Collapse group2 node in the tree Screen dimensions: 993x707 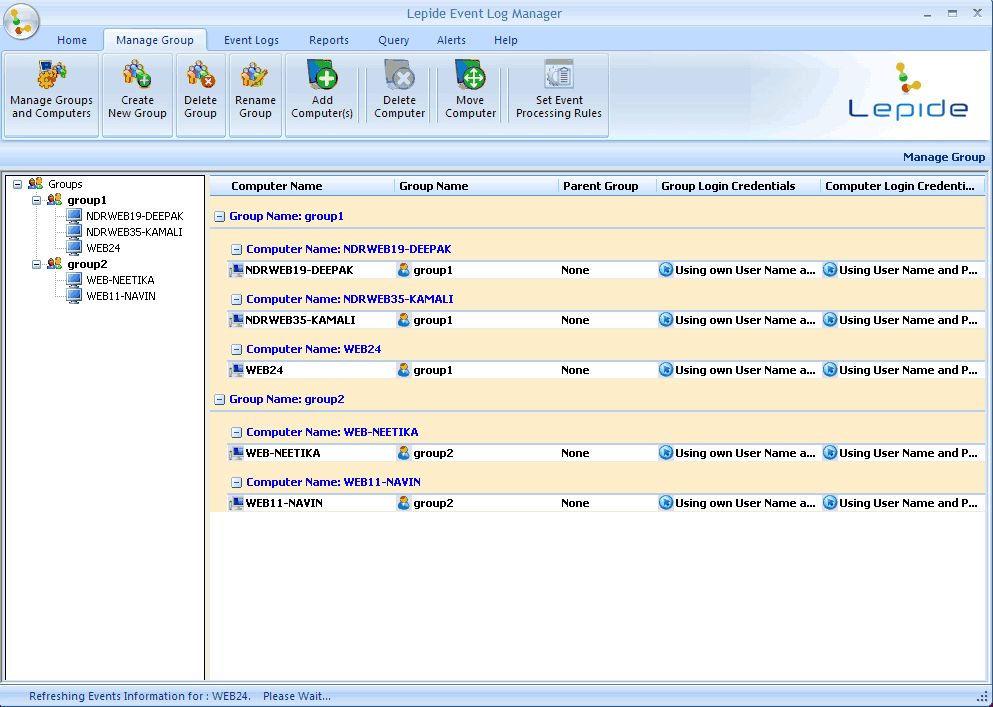coord(37,264)
